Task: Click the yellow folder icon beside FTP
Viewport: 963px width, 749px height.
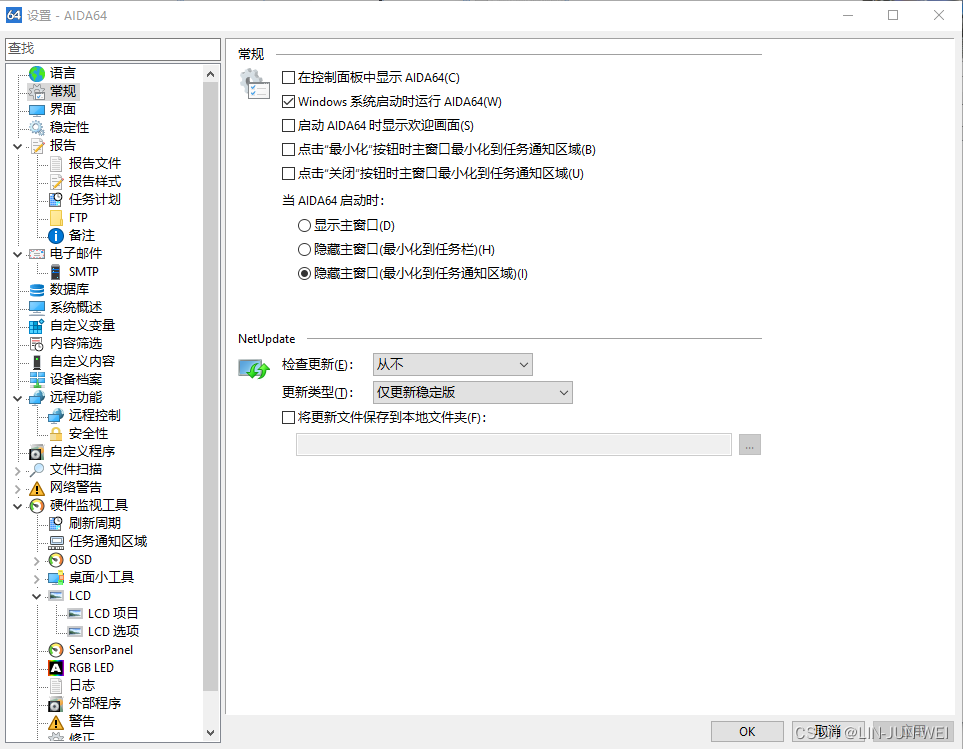Action: pyautogui.click(x=56, y=218)
